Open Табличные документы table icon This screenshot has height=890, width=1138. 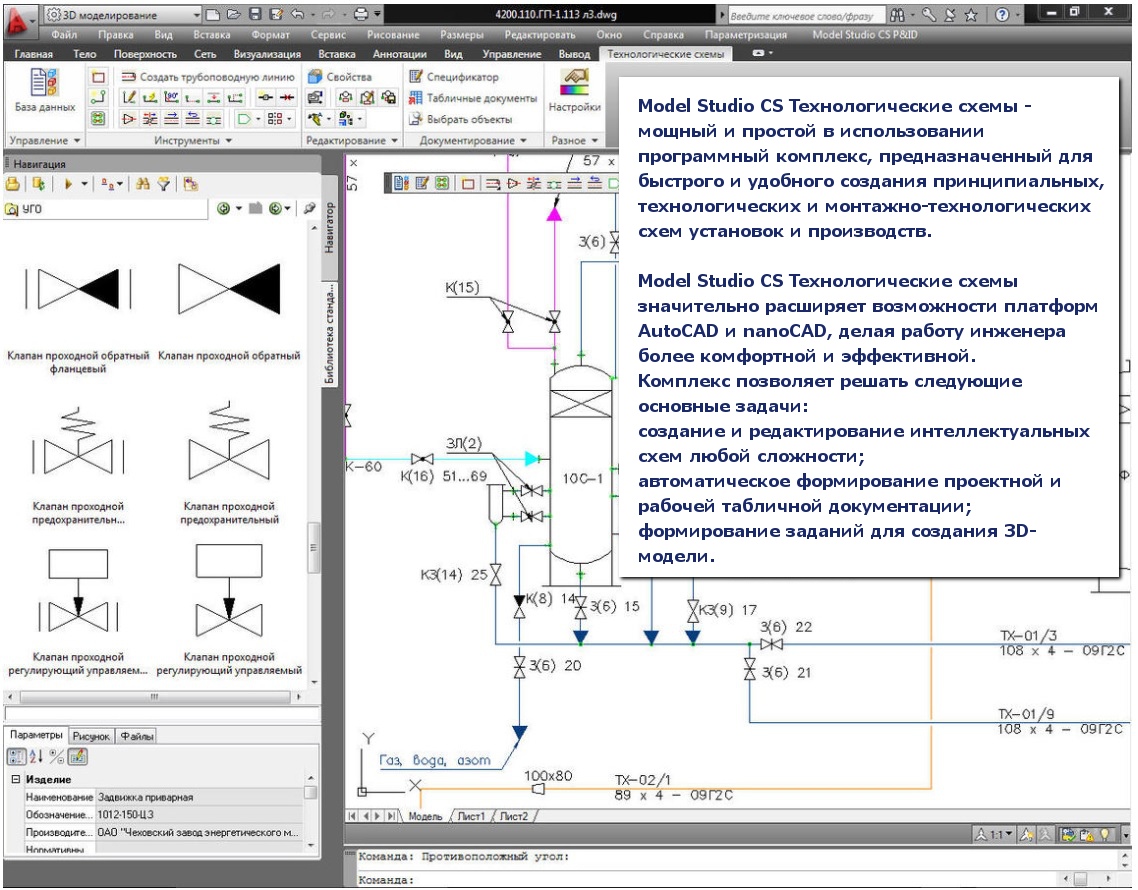[x=416, y=97]
